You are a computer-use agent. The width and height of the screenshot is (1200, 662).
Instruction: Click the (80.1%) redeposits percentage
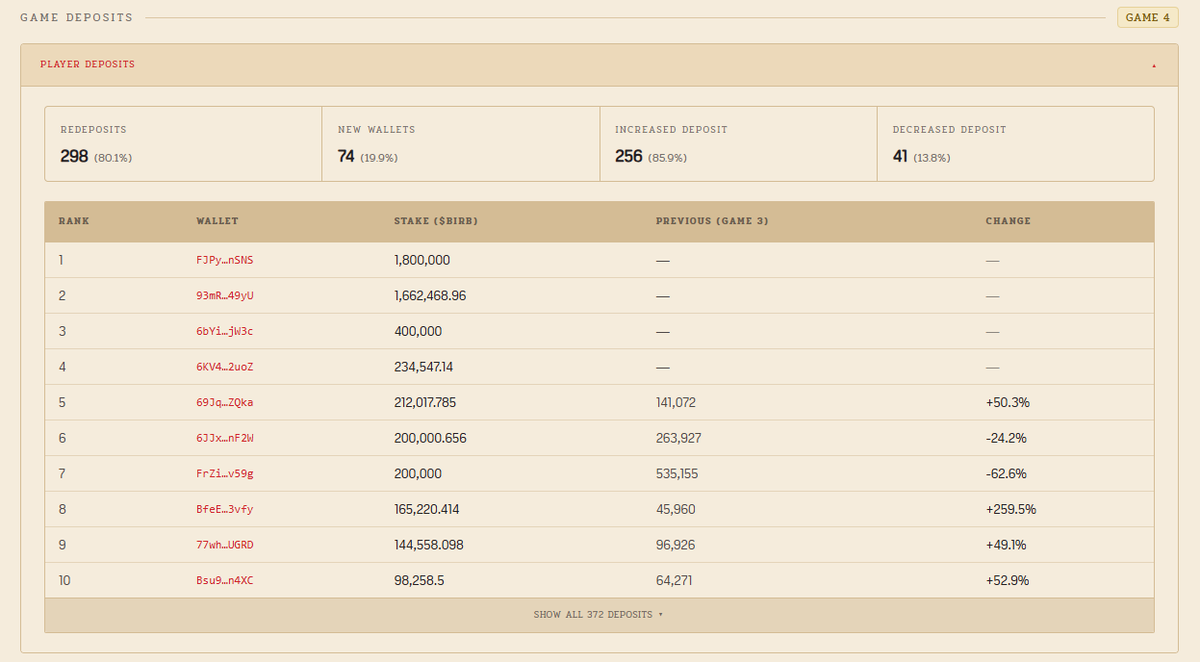pos(113,158)
